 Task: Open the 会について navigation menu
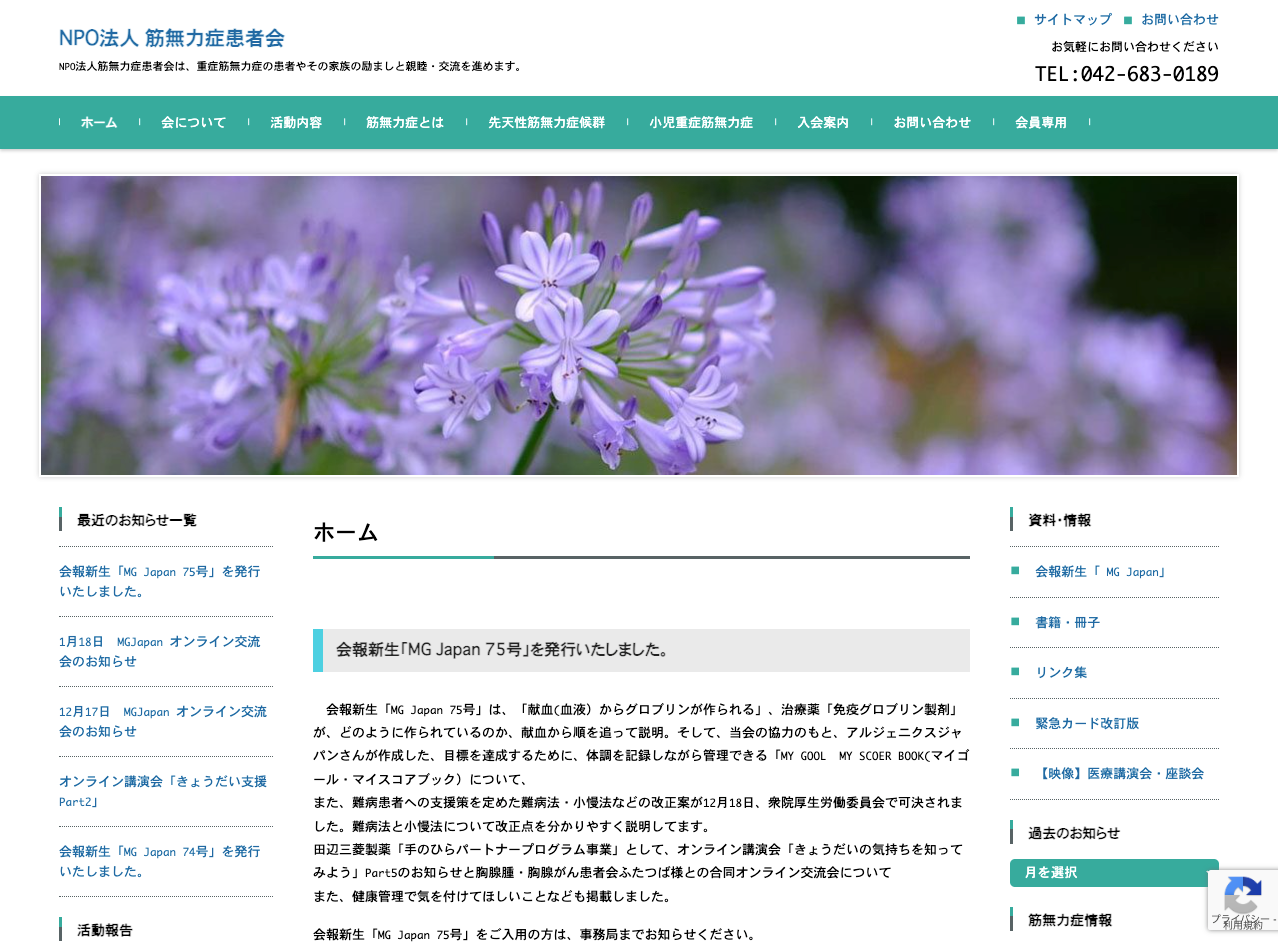(193, 122)
